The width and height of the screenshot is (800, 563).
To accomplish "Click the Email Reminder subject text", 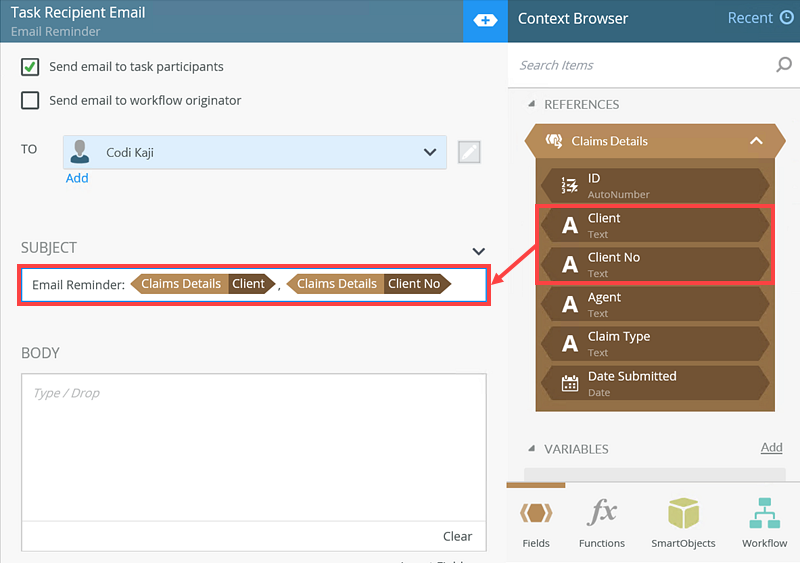I will click(78, 285).
